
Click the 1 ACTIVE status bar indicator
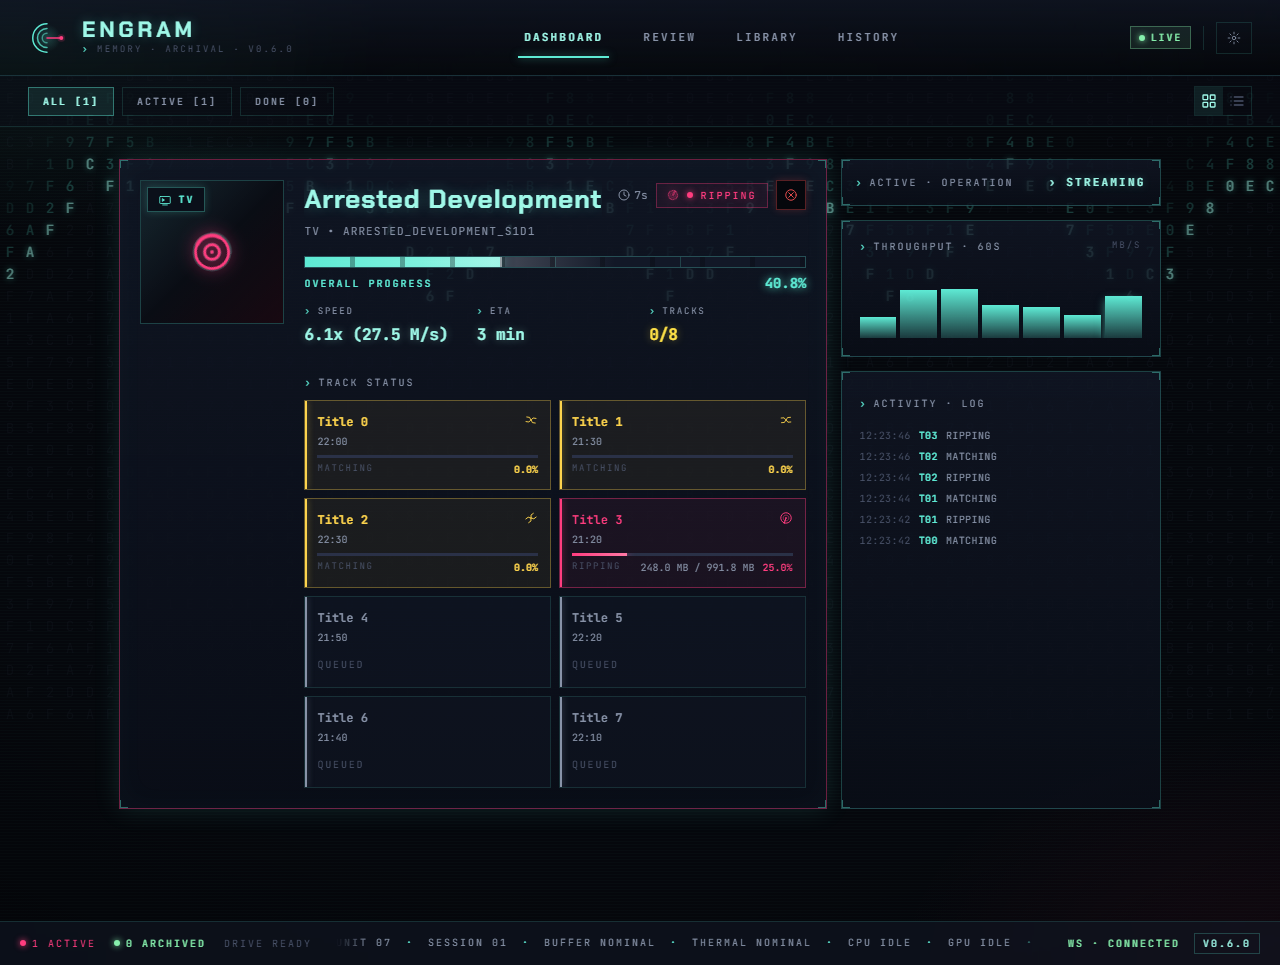click(57, 944)
